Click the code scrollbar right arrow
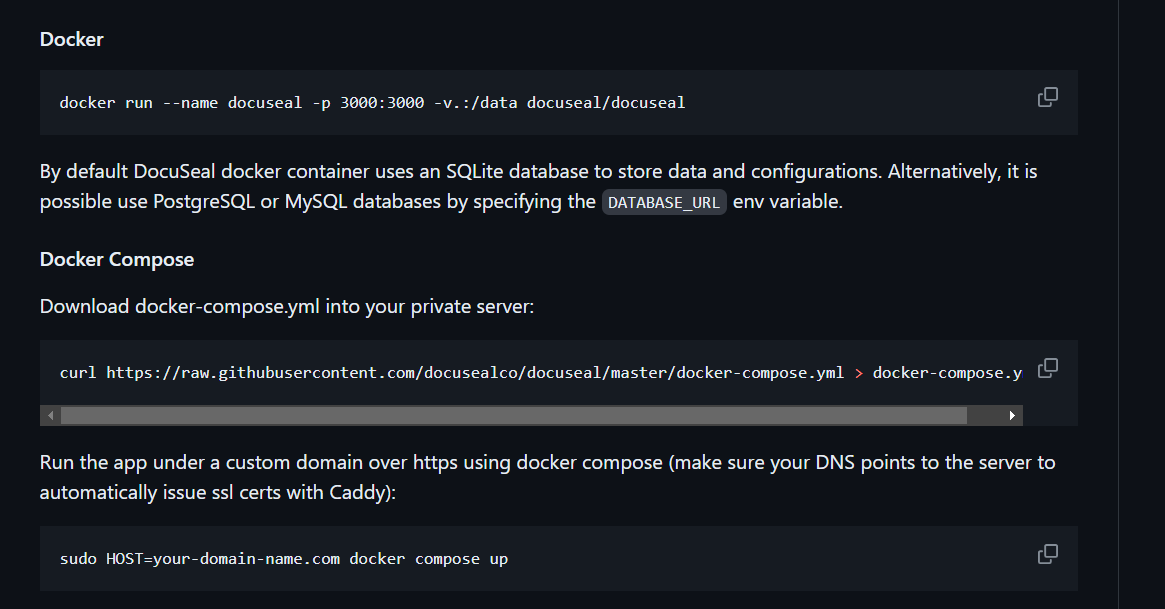The width and height of the screenshot is (1165, 609). pos(1012,415)
